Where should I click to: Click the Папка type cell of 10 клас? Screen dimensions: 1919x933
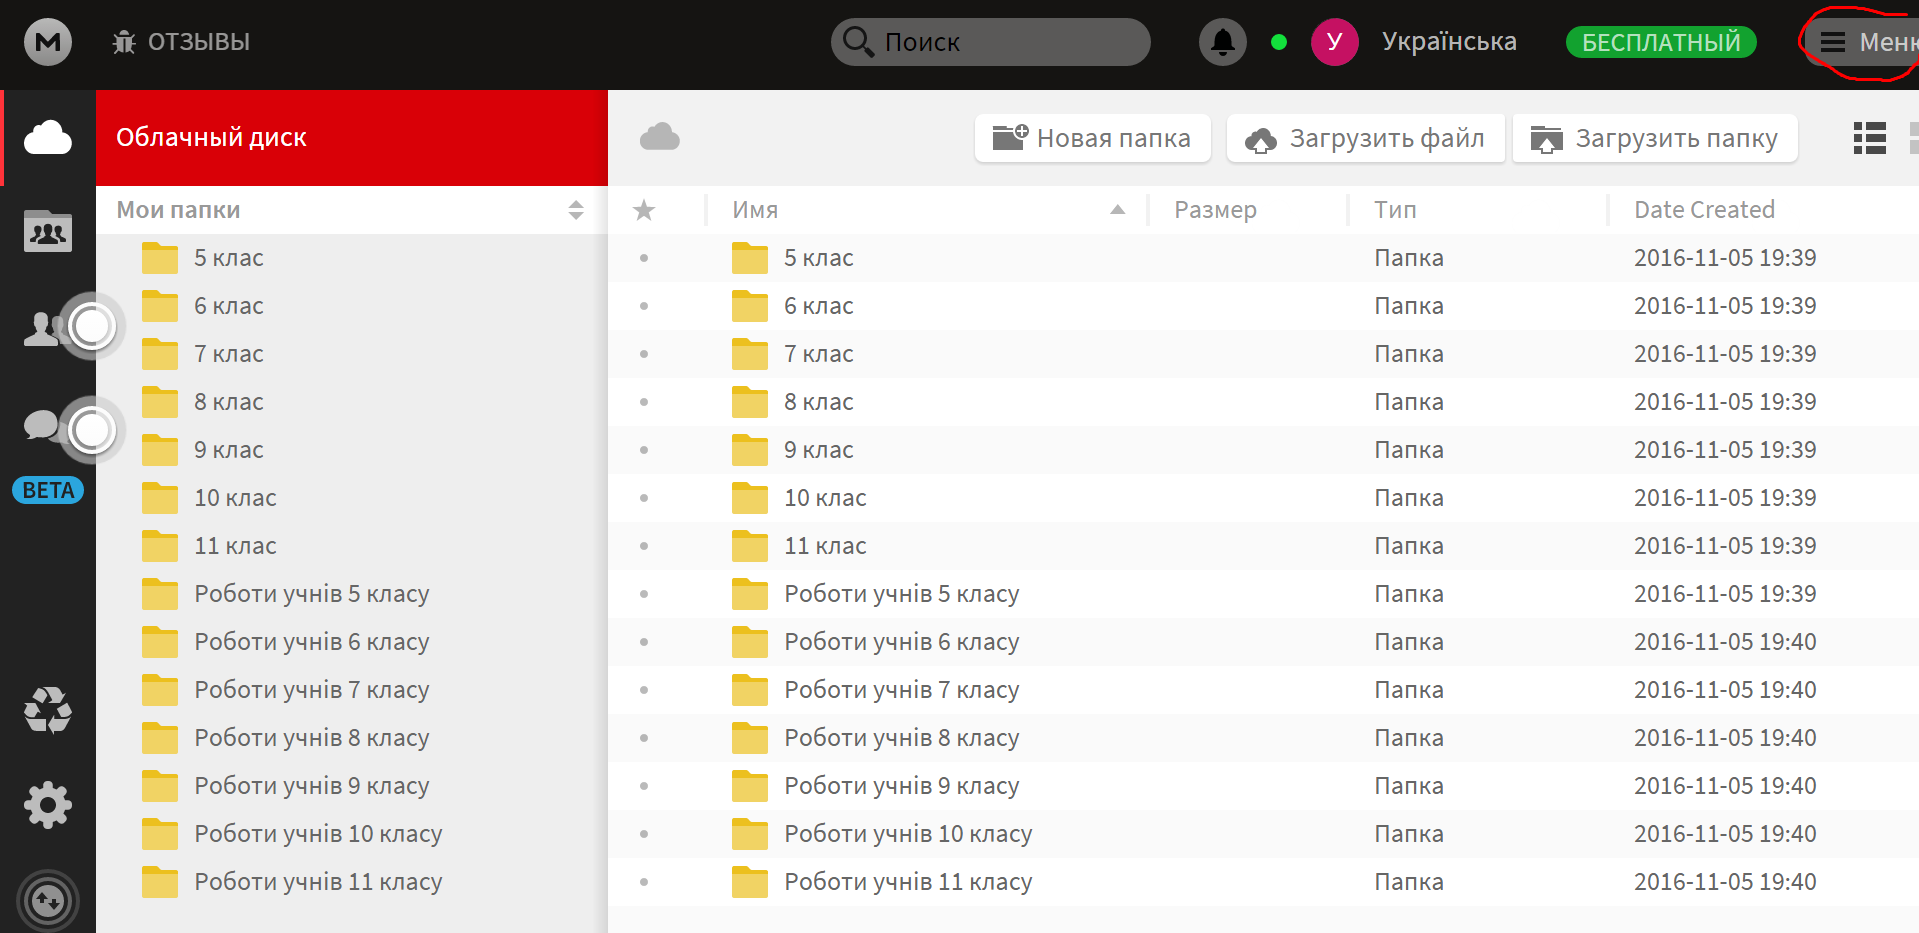pyautogui.click(x=1409, y=498)
